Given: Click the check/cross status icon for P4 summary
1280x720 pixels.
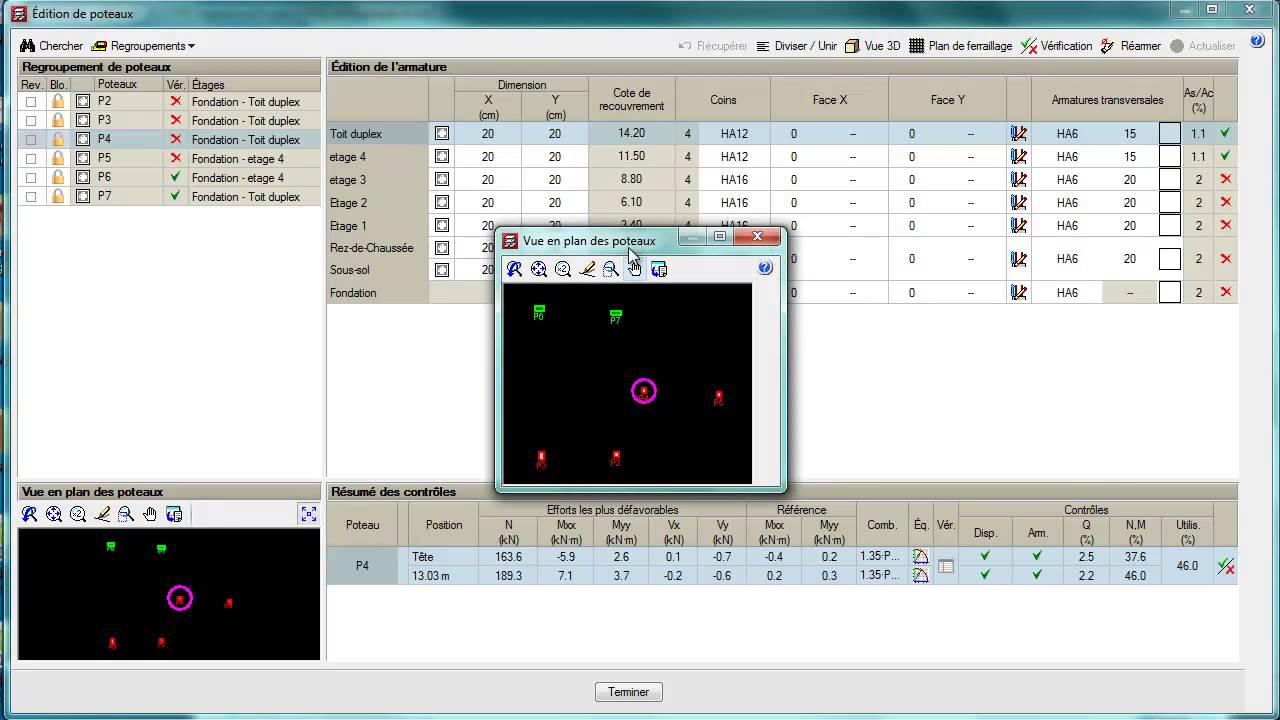Looking at the screenshot, I should click(x=1225, y=566).
